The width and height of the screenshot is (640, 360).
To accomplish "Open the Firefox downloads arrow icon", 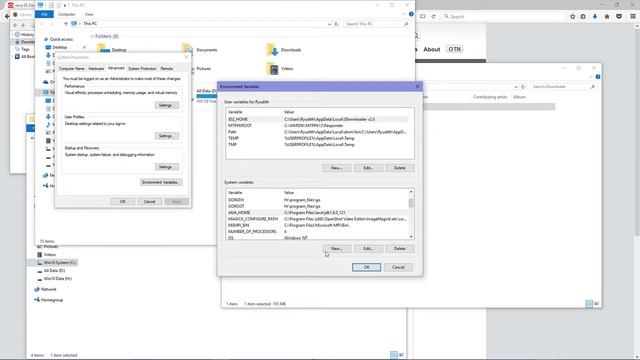I will click(595, 16).
